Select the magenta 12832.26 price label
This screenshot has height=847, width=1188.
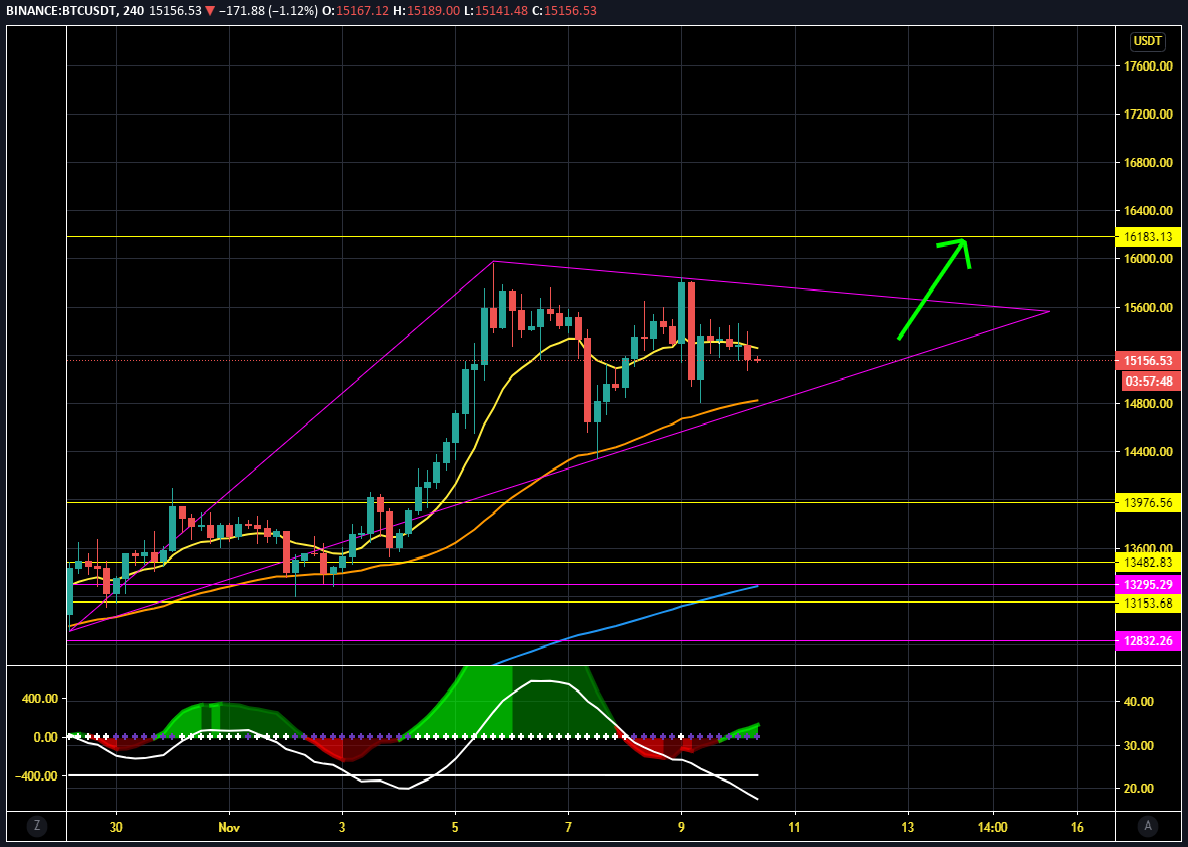[x=1148, y=641]
